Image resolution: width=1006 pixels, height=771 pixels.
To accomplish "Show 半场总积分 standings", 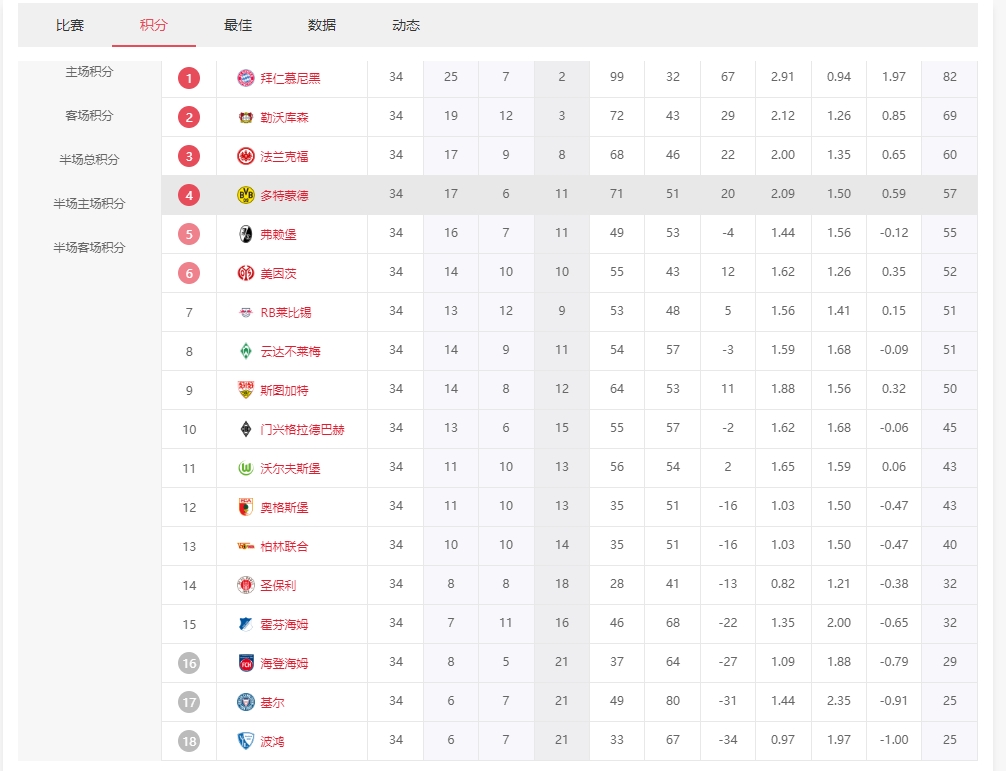I will click(x=90, y=160).
